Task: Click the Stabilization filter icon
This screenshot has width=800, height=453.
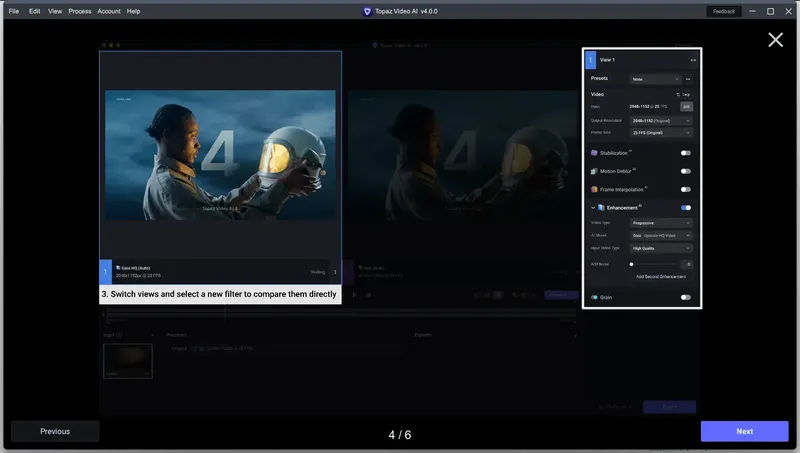Action: coord(594,153)
